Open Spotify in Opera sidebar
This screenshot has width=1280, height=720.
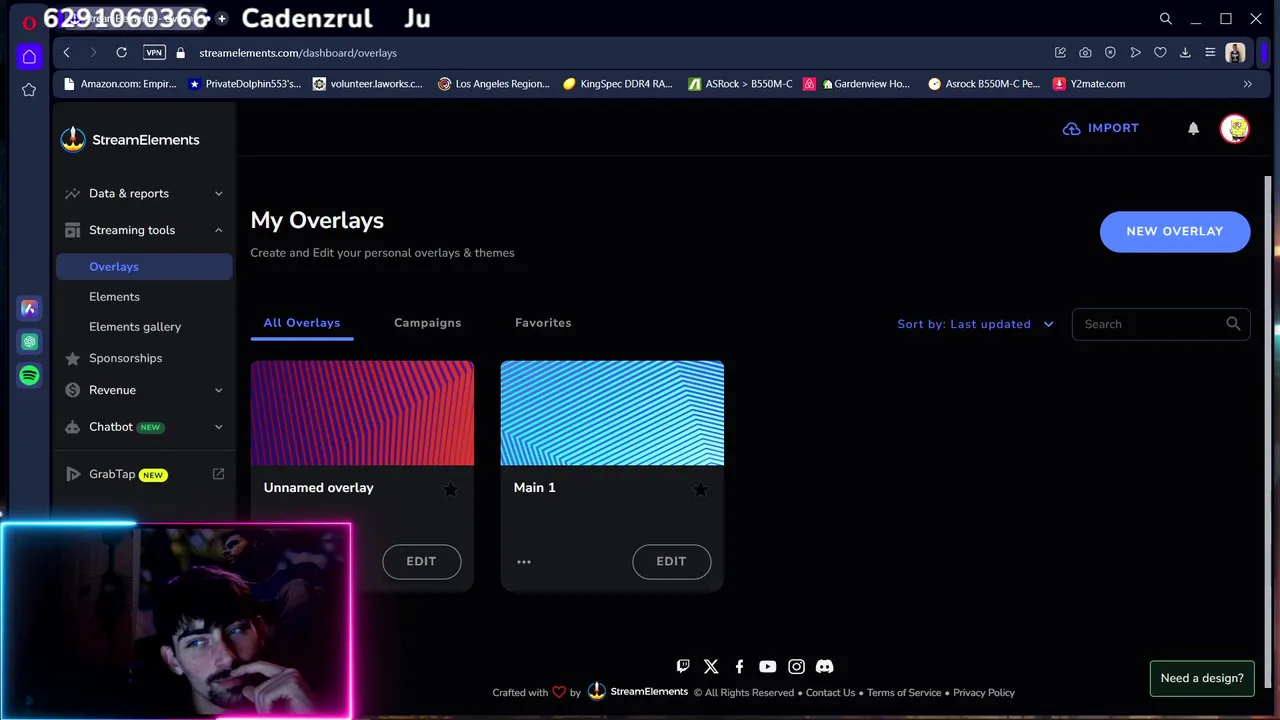[29, 376]
